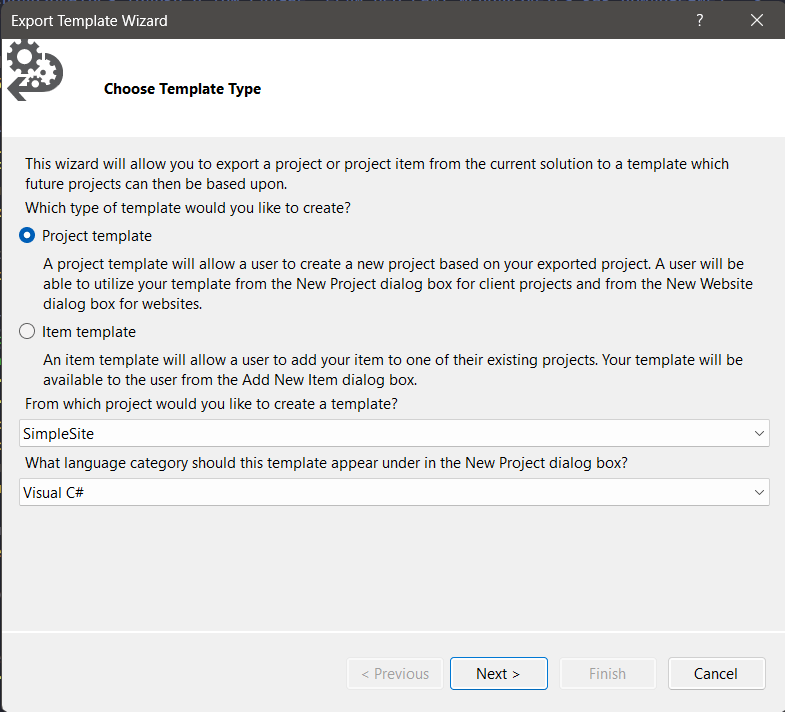Image resolution: width=785 pixels, height=712 pixels.
Task: Click the Item template description paragraph
Action: click(392, 369)
